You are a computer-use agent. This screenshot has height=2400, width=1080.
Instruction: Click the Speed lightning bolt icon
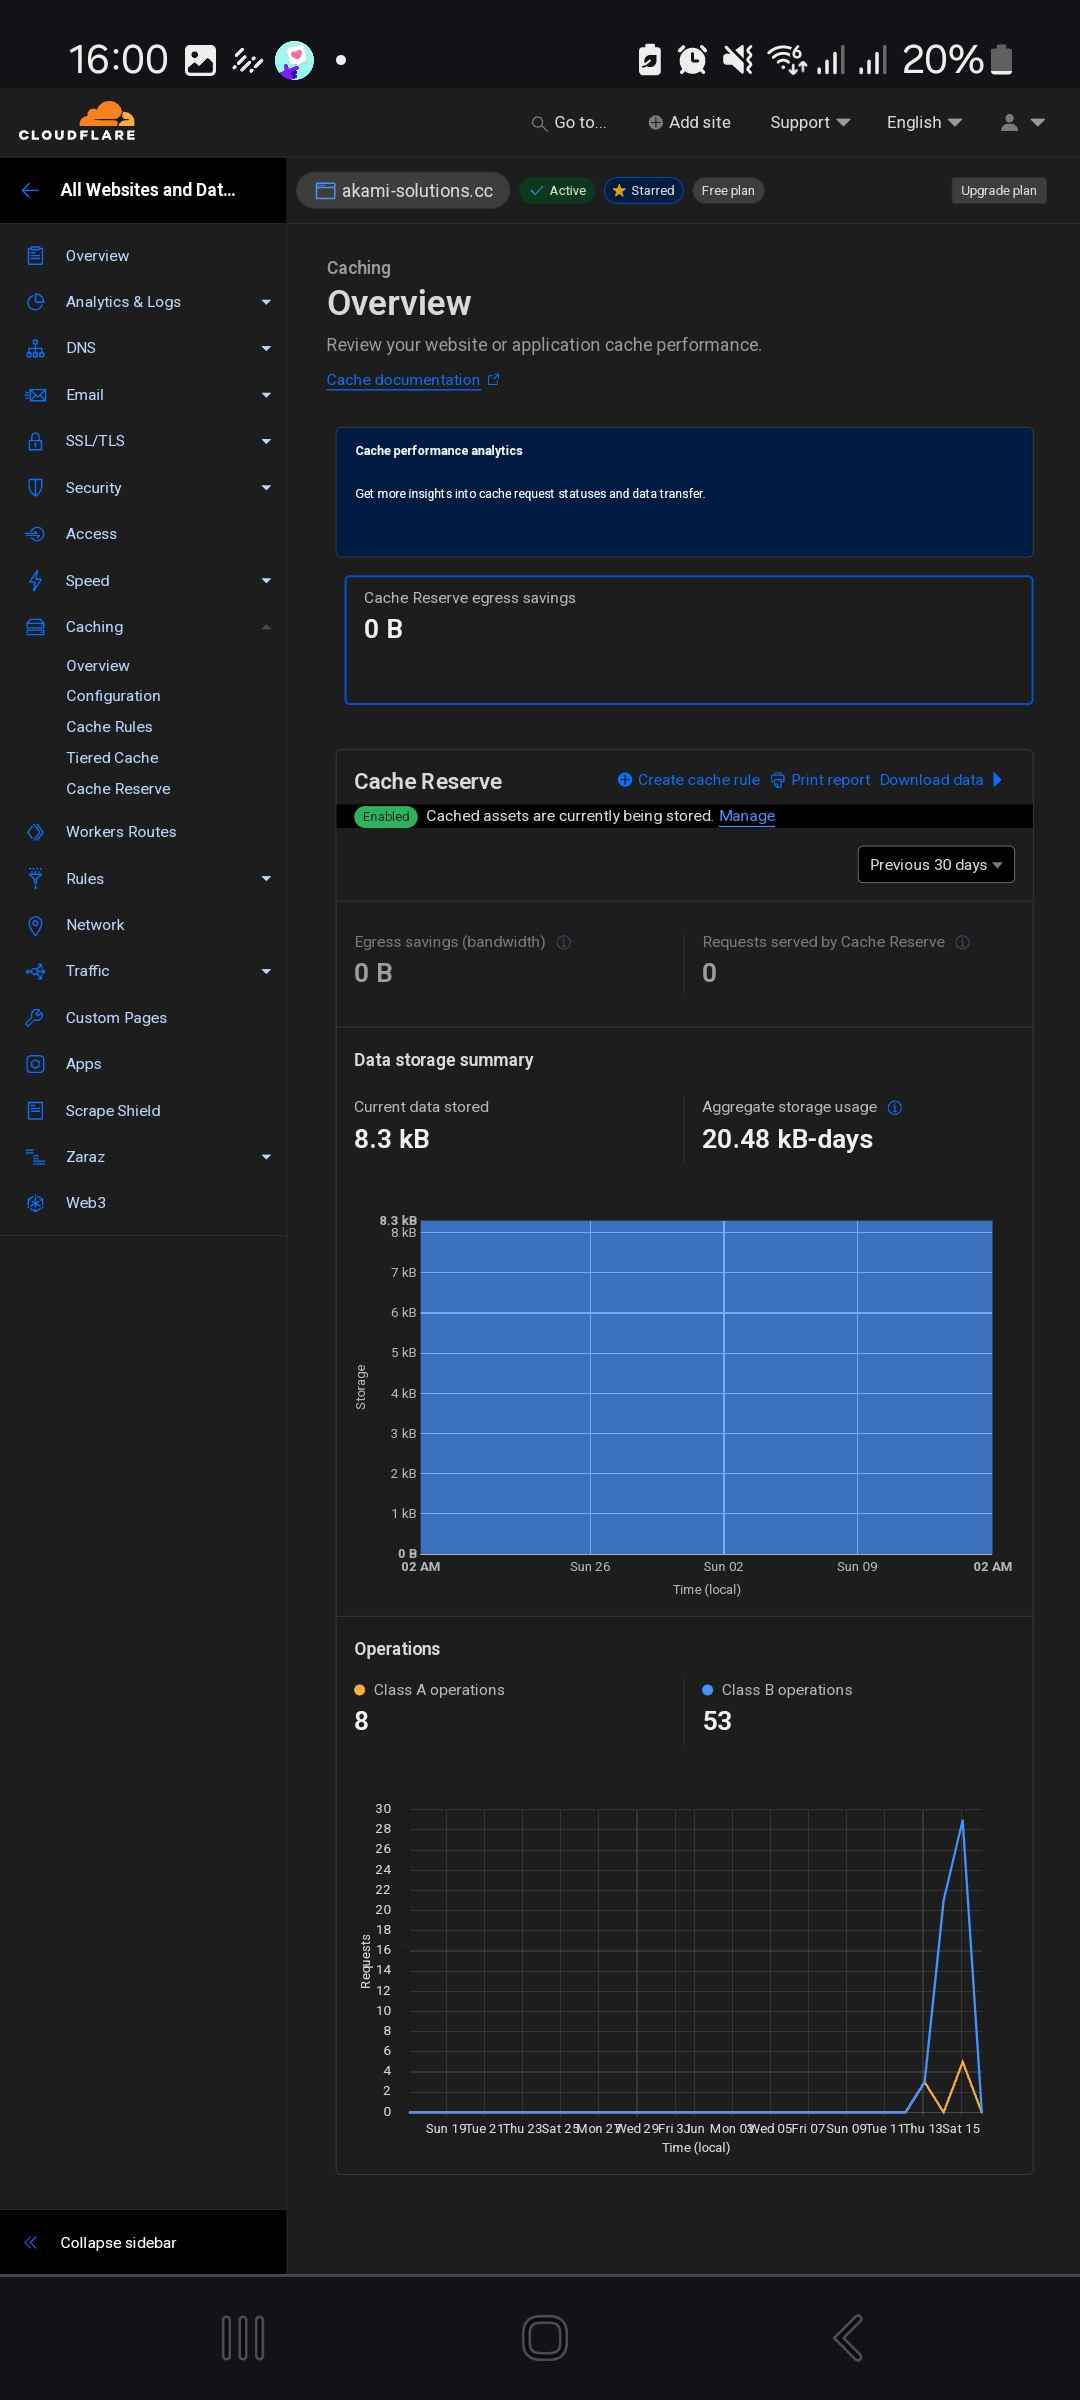35,580
